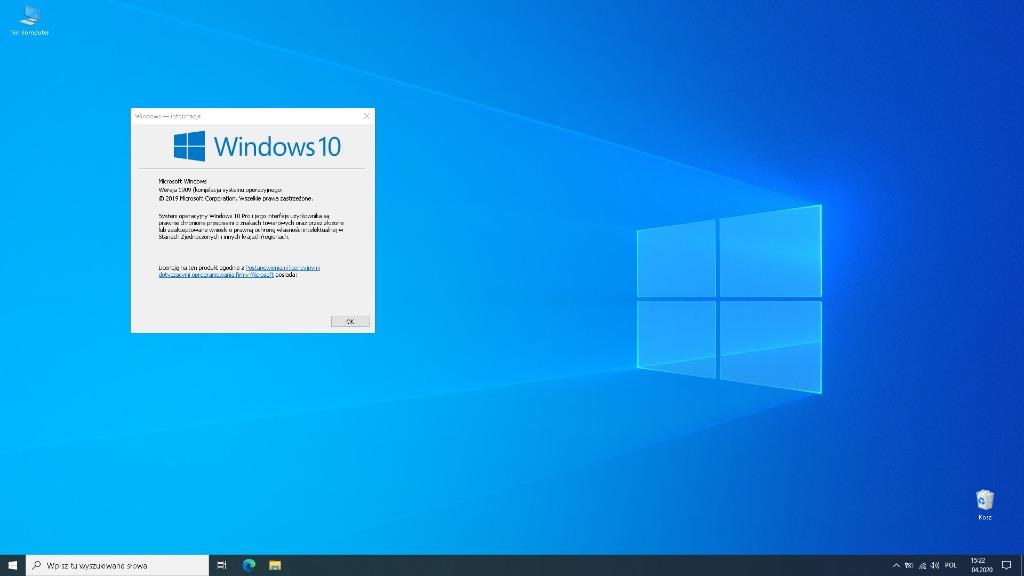Open Microsoft Edge from the taskbar
This screenshot has height=576, width=1024.
(248, 565)
